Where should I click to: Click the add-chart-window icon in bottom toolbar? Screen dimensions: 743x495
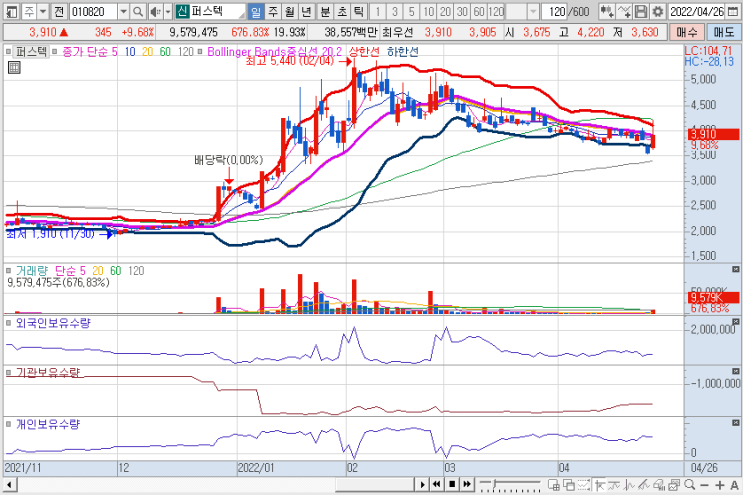pos(553,485)
